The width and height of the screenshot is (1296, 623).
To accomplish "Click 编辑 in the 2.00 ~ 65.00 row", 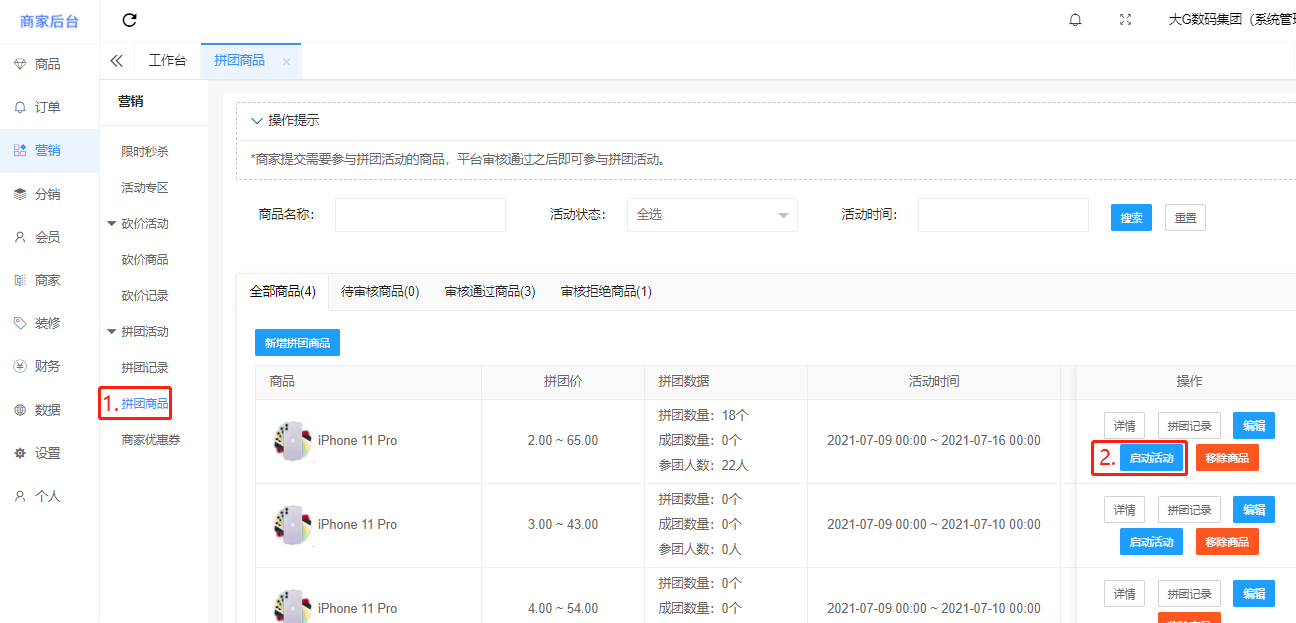I will coord(1254,426).
